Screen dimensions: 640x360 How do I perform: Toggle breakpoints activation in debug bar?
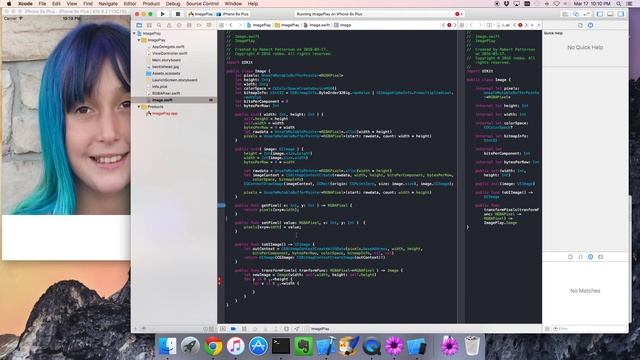[233, 329]
